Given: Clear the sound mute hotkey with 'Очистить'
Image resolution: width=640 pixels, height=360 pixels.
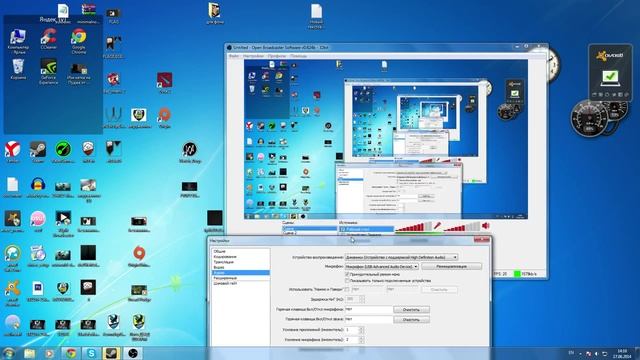Looking at the screenshot, I should pos(411,320).
